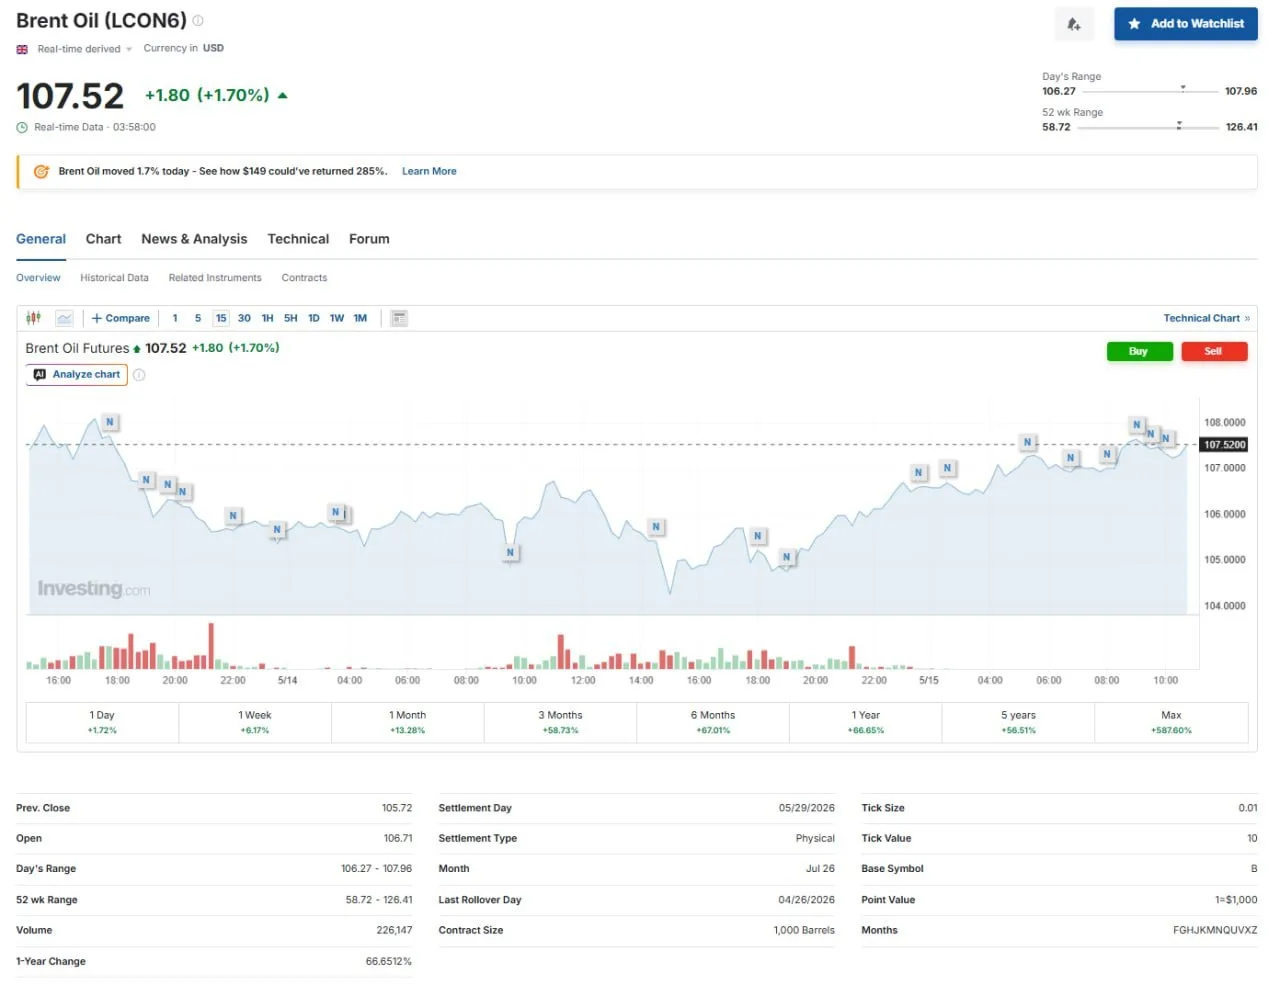Click the Volume value 226,147
1280x985 pixels.
[x=394, y=930]
